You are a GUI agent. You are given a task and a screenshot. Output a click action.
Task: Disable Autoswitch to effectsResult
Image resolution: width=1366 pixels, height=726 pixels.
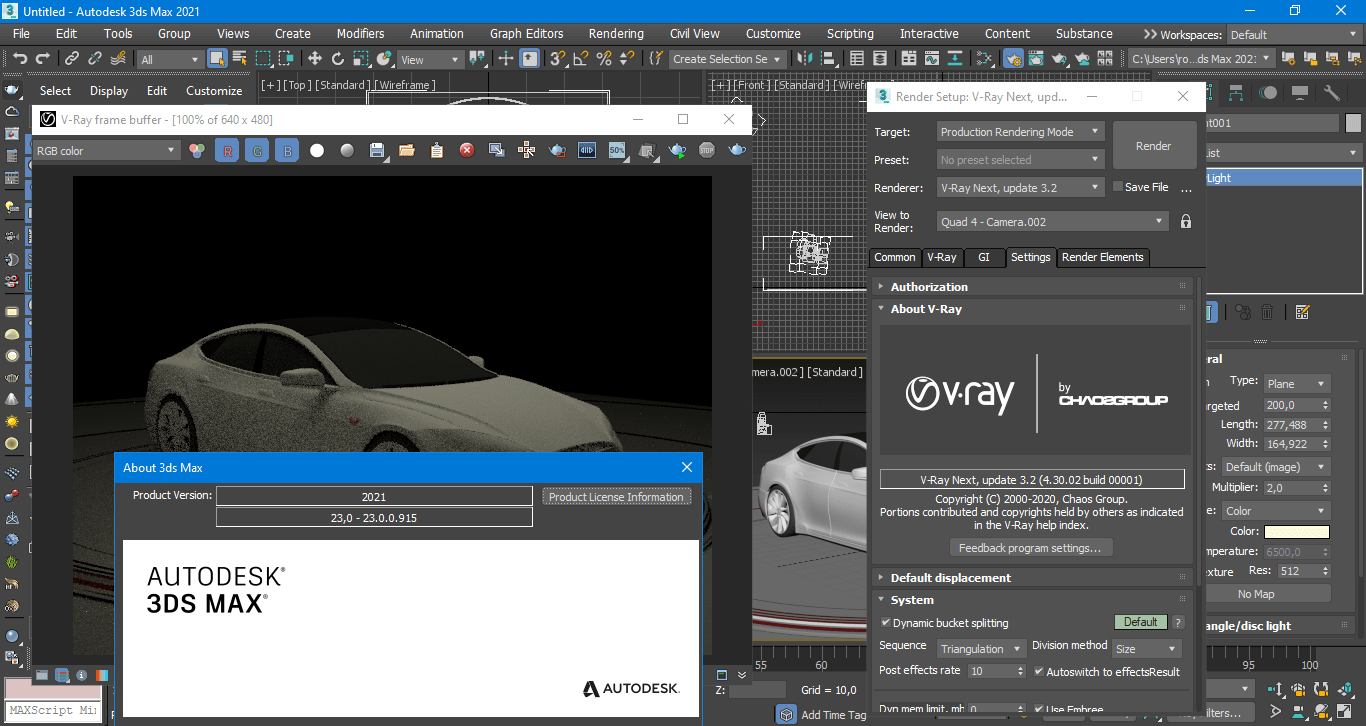1039,672
